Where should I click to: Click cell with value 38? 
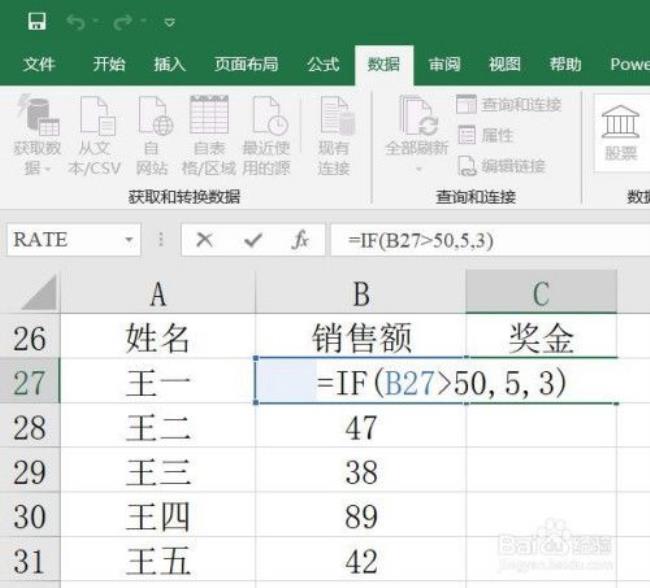pos(361,472)
